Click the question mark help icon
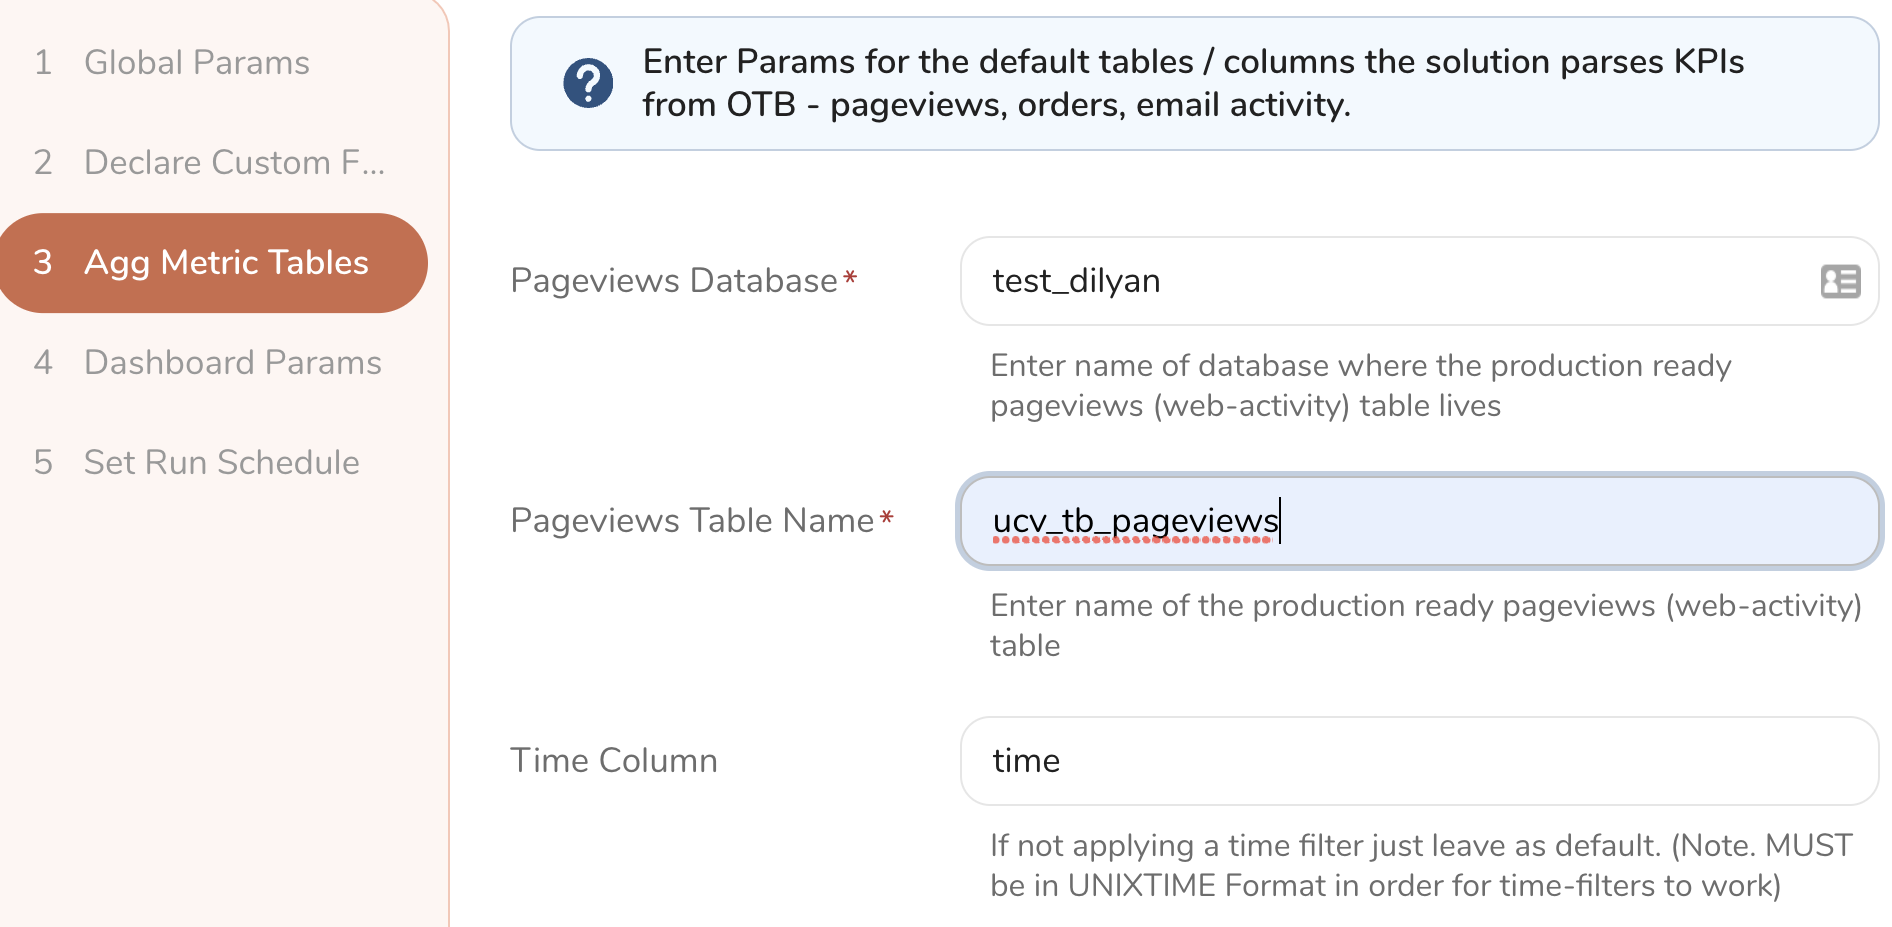This screenshot has width=1892, height=927. click(x=588, y=83)
